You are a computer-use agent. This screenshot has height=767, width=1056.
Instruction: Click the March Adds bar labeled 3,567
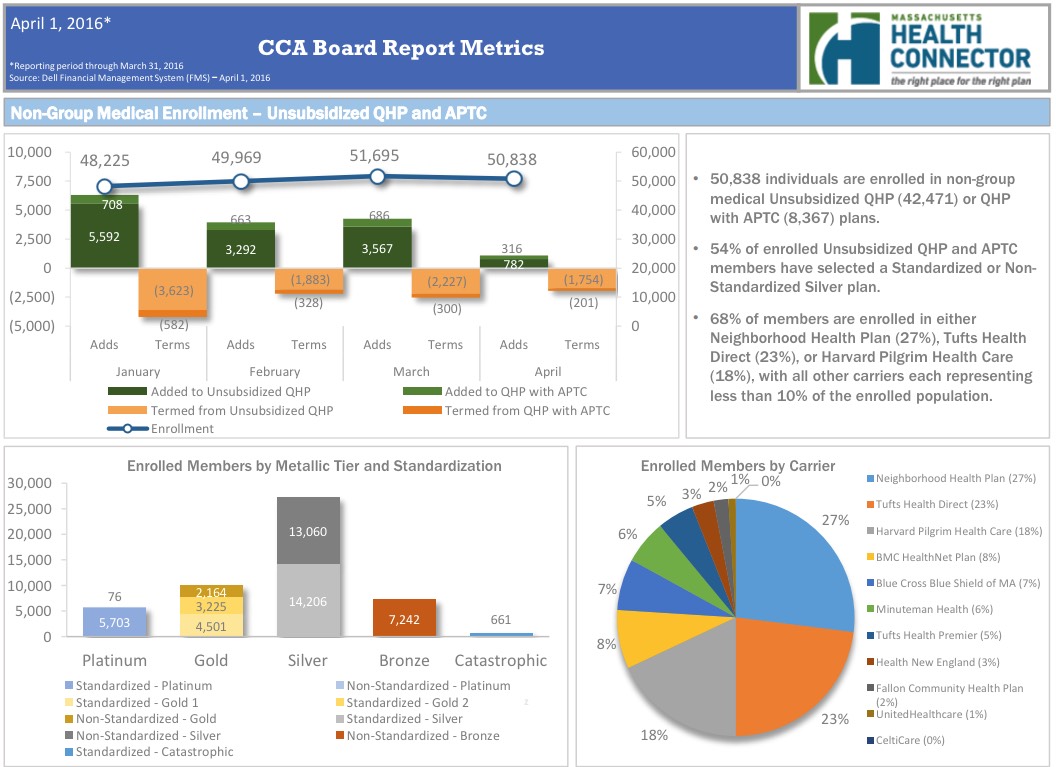coord(377,248)
